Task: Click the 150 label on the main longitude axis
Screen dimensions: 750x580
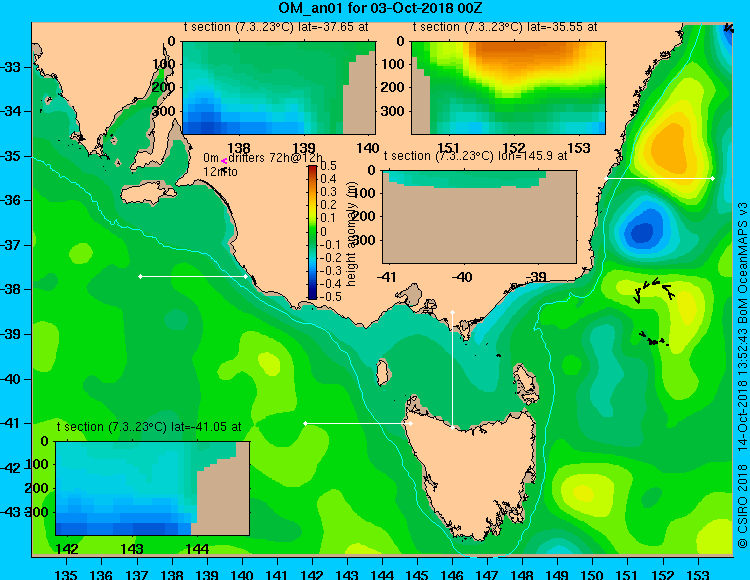Action: (x=592, y=574)
